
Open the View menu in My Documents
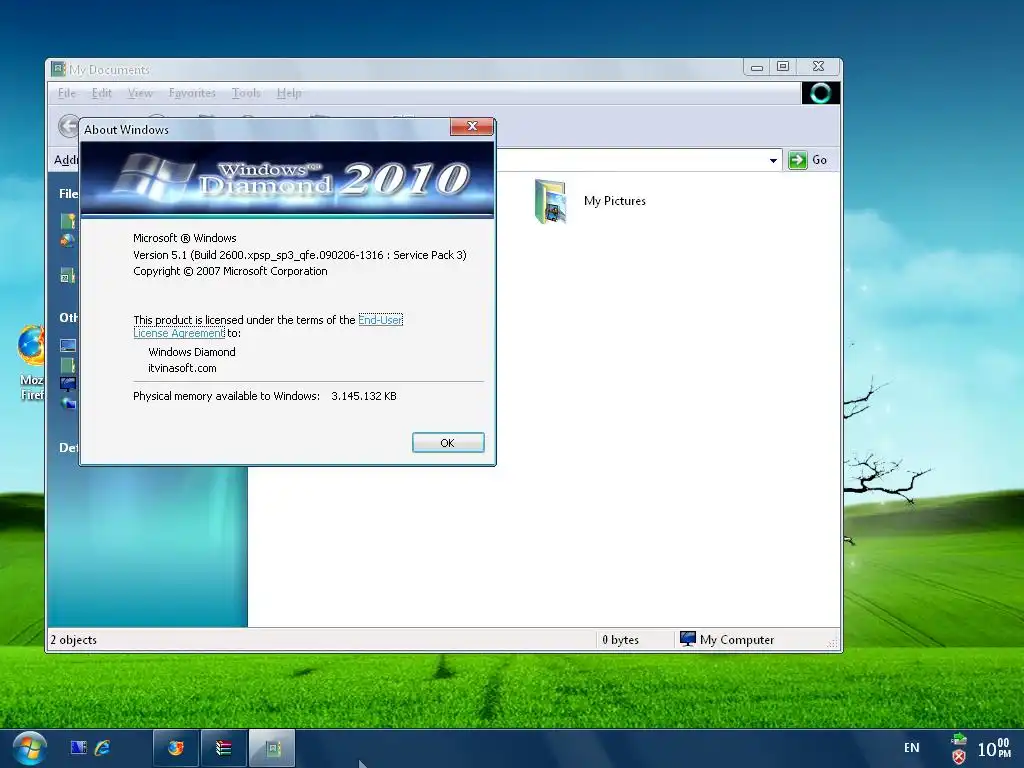[140, 93]
